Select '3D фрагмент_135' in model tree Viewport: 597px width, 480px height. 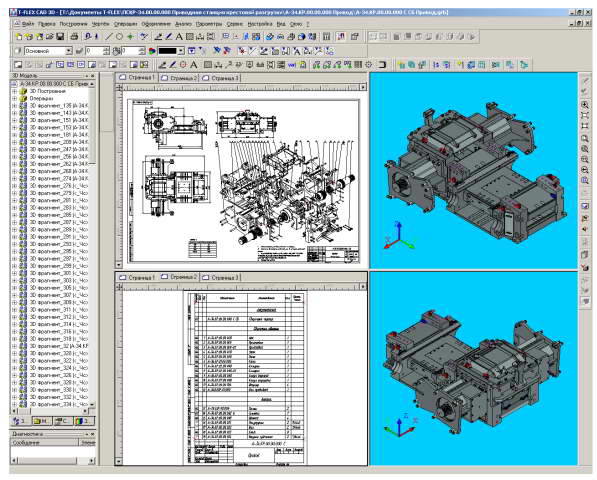pos(59,106)
